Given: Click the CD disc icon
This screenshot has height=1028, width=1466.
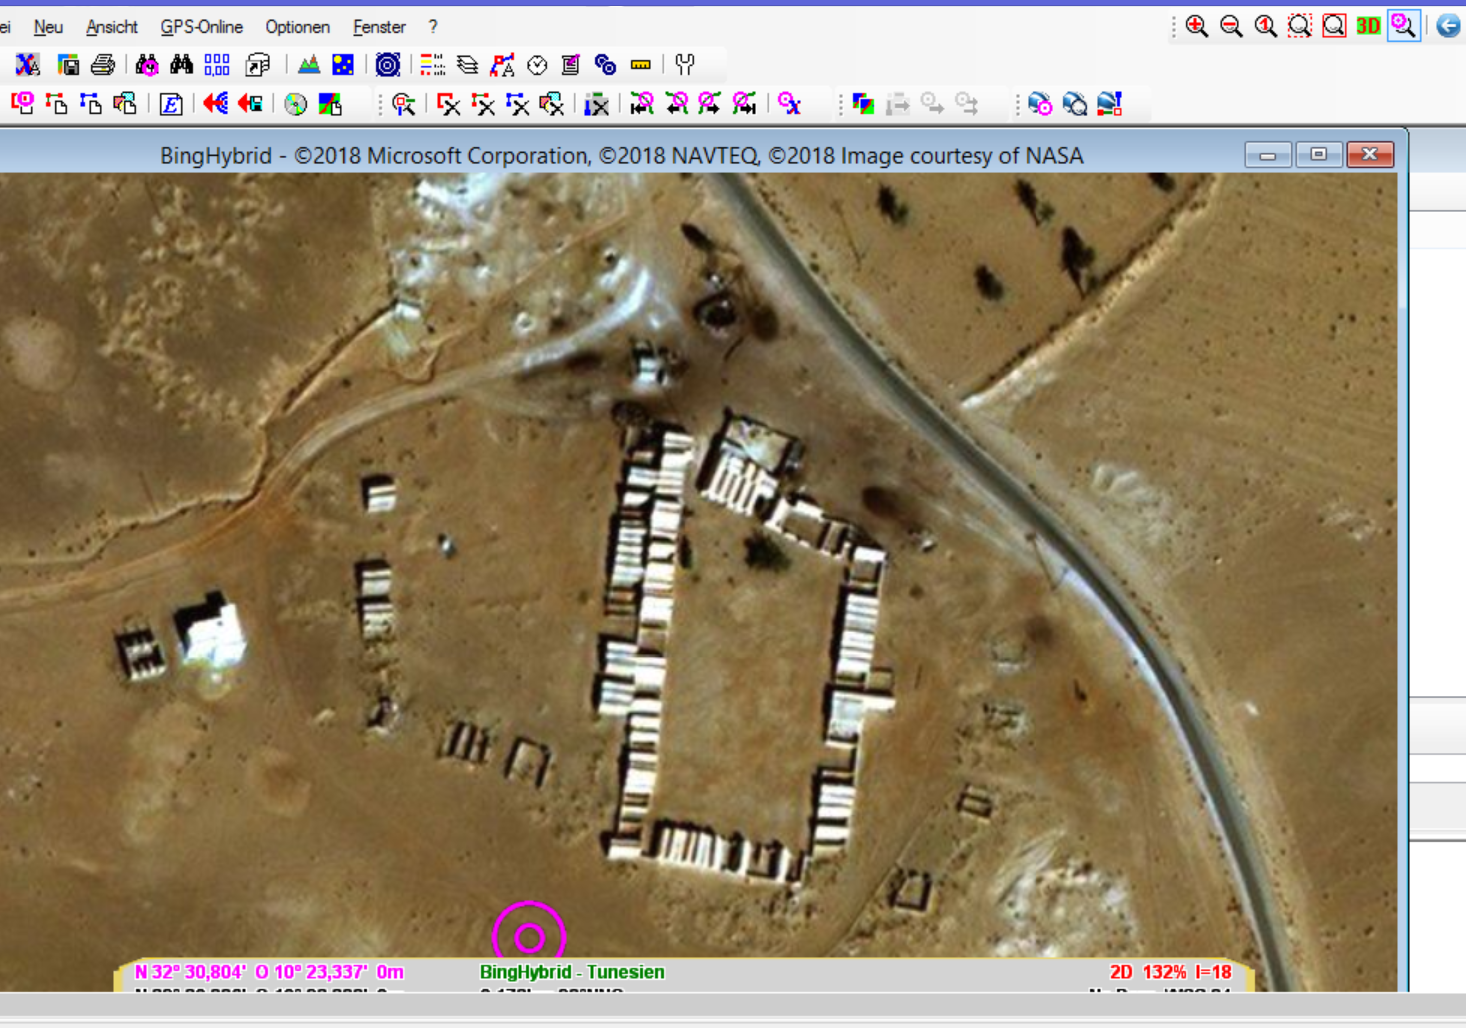Looking at the screenshot, I should point(388,65).
